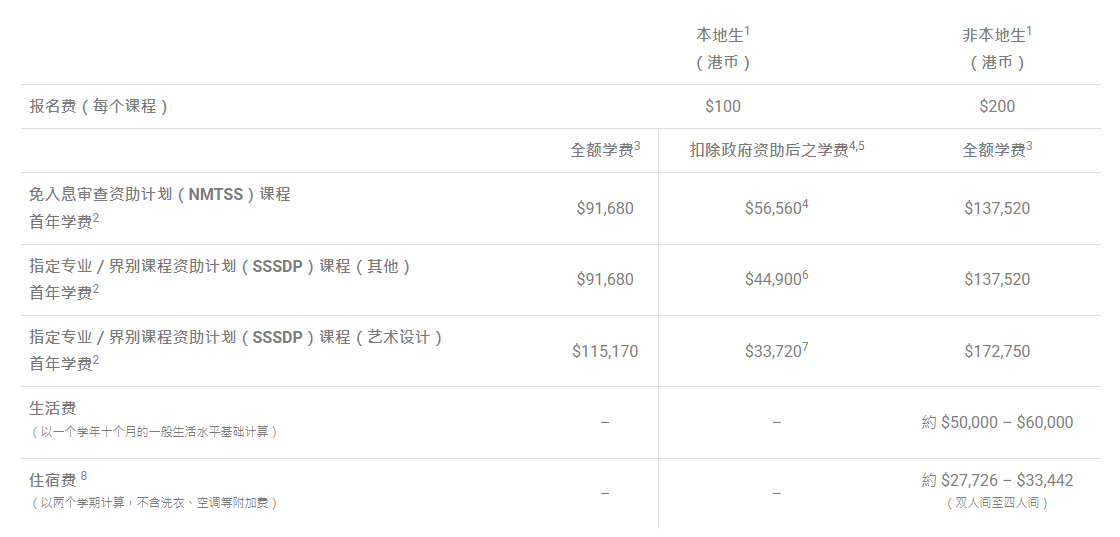Click the 扣除政府资助后之学费 column heading
Viewport: 1120px width, 537px height.
(769, 150)
